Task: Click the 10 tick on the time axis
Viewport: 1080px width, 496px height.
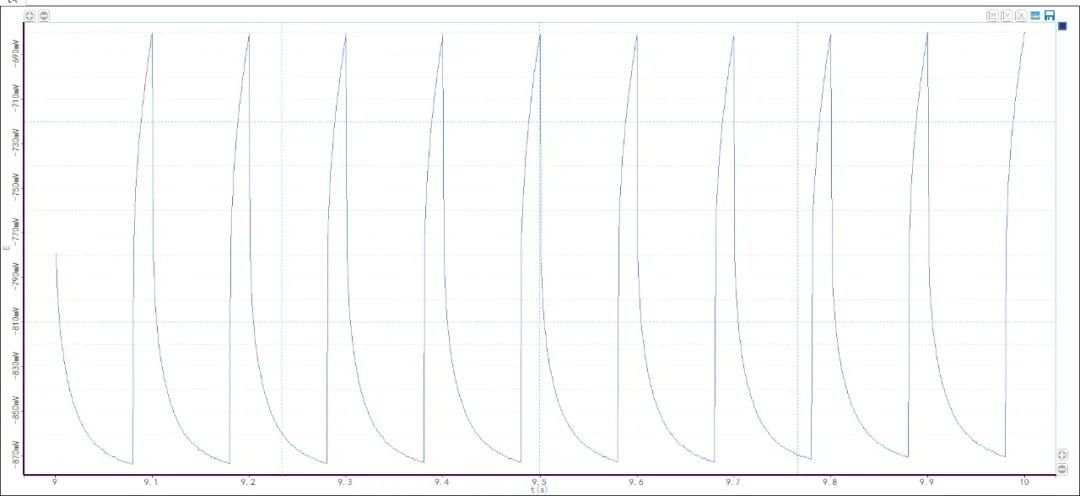Action: point(1025,482)
